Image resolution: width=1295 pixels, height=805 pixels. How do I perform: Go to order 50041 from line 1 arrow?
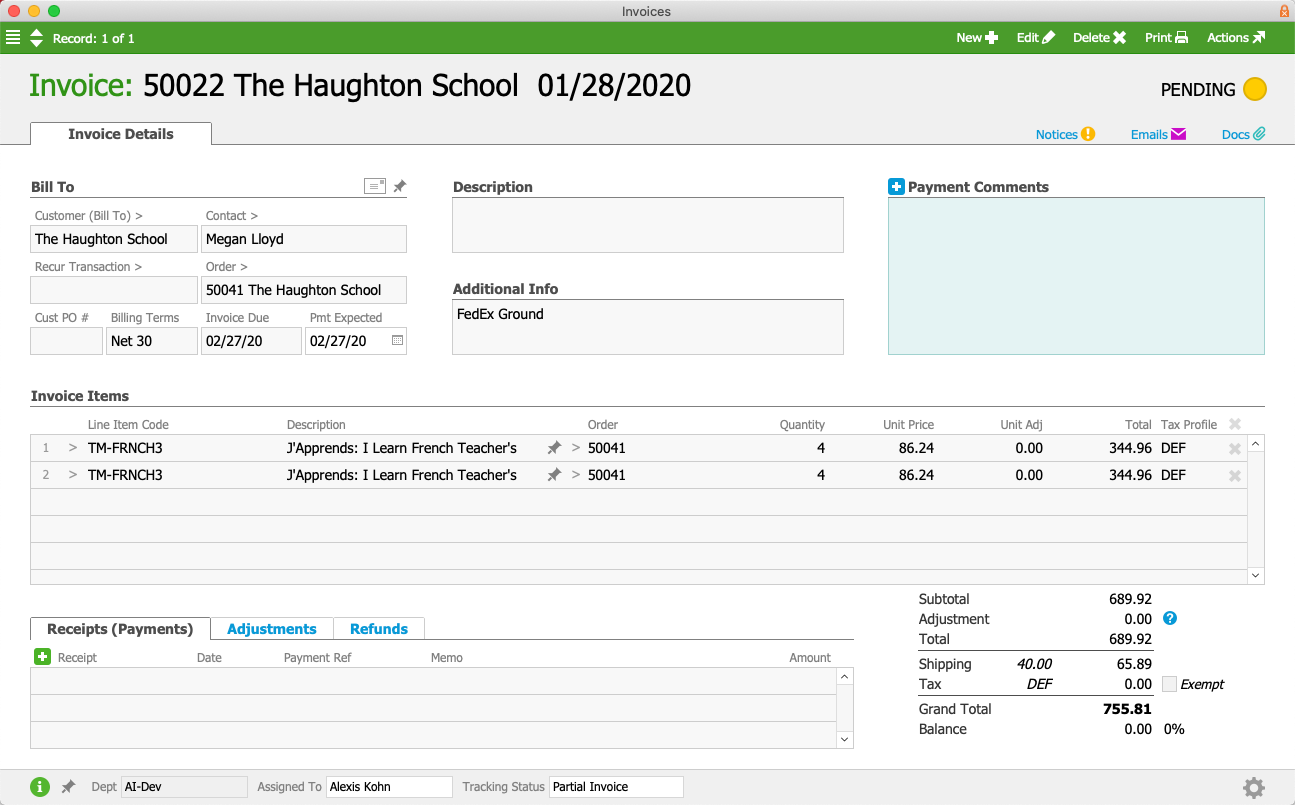tap(575, 448)
